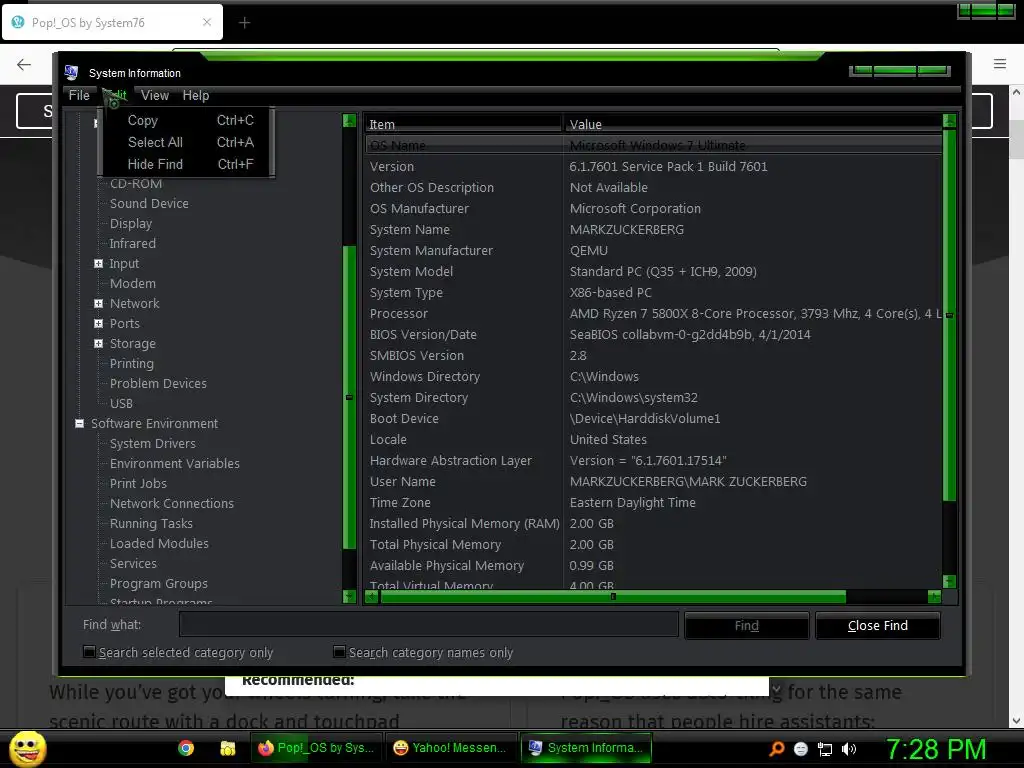Select Print Jobs in the tree
The width and height of the screenshot is (1024, 768).
point(138,483)
